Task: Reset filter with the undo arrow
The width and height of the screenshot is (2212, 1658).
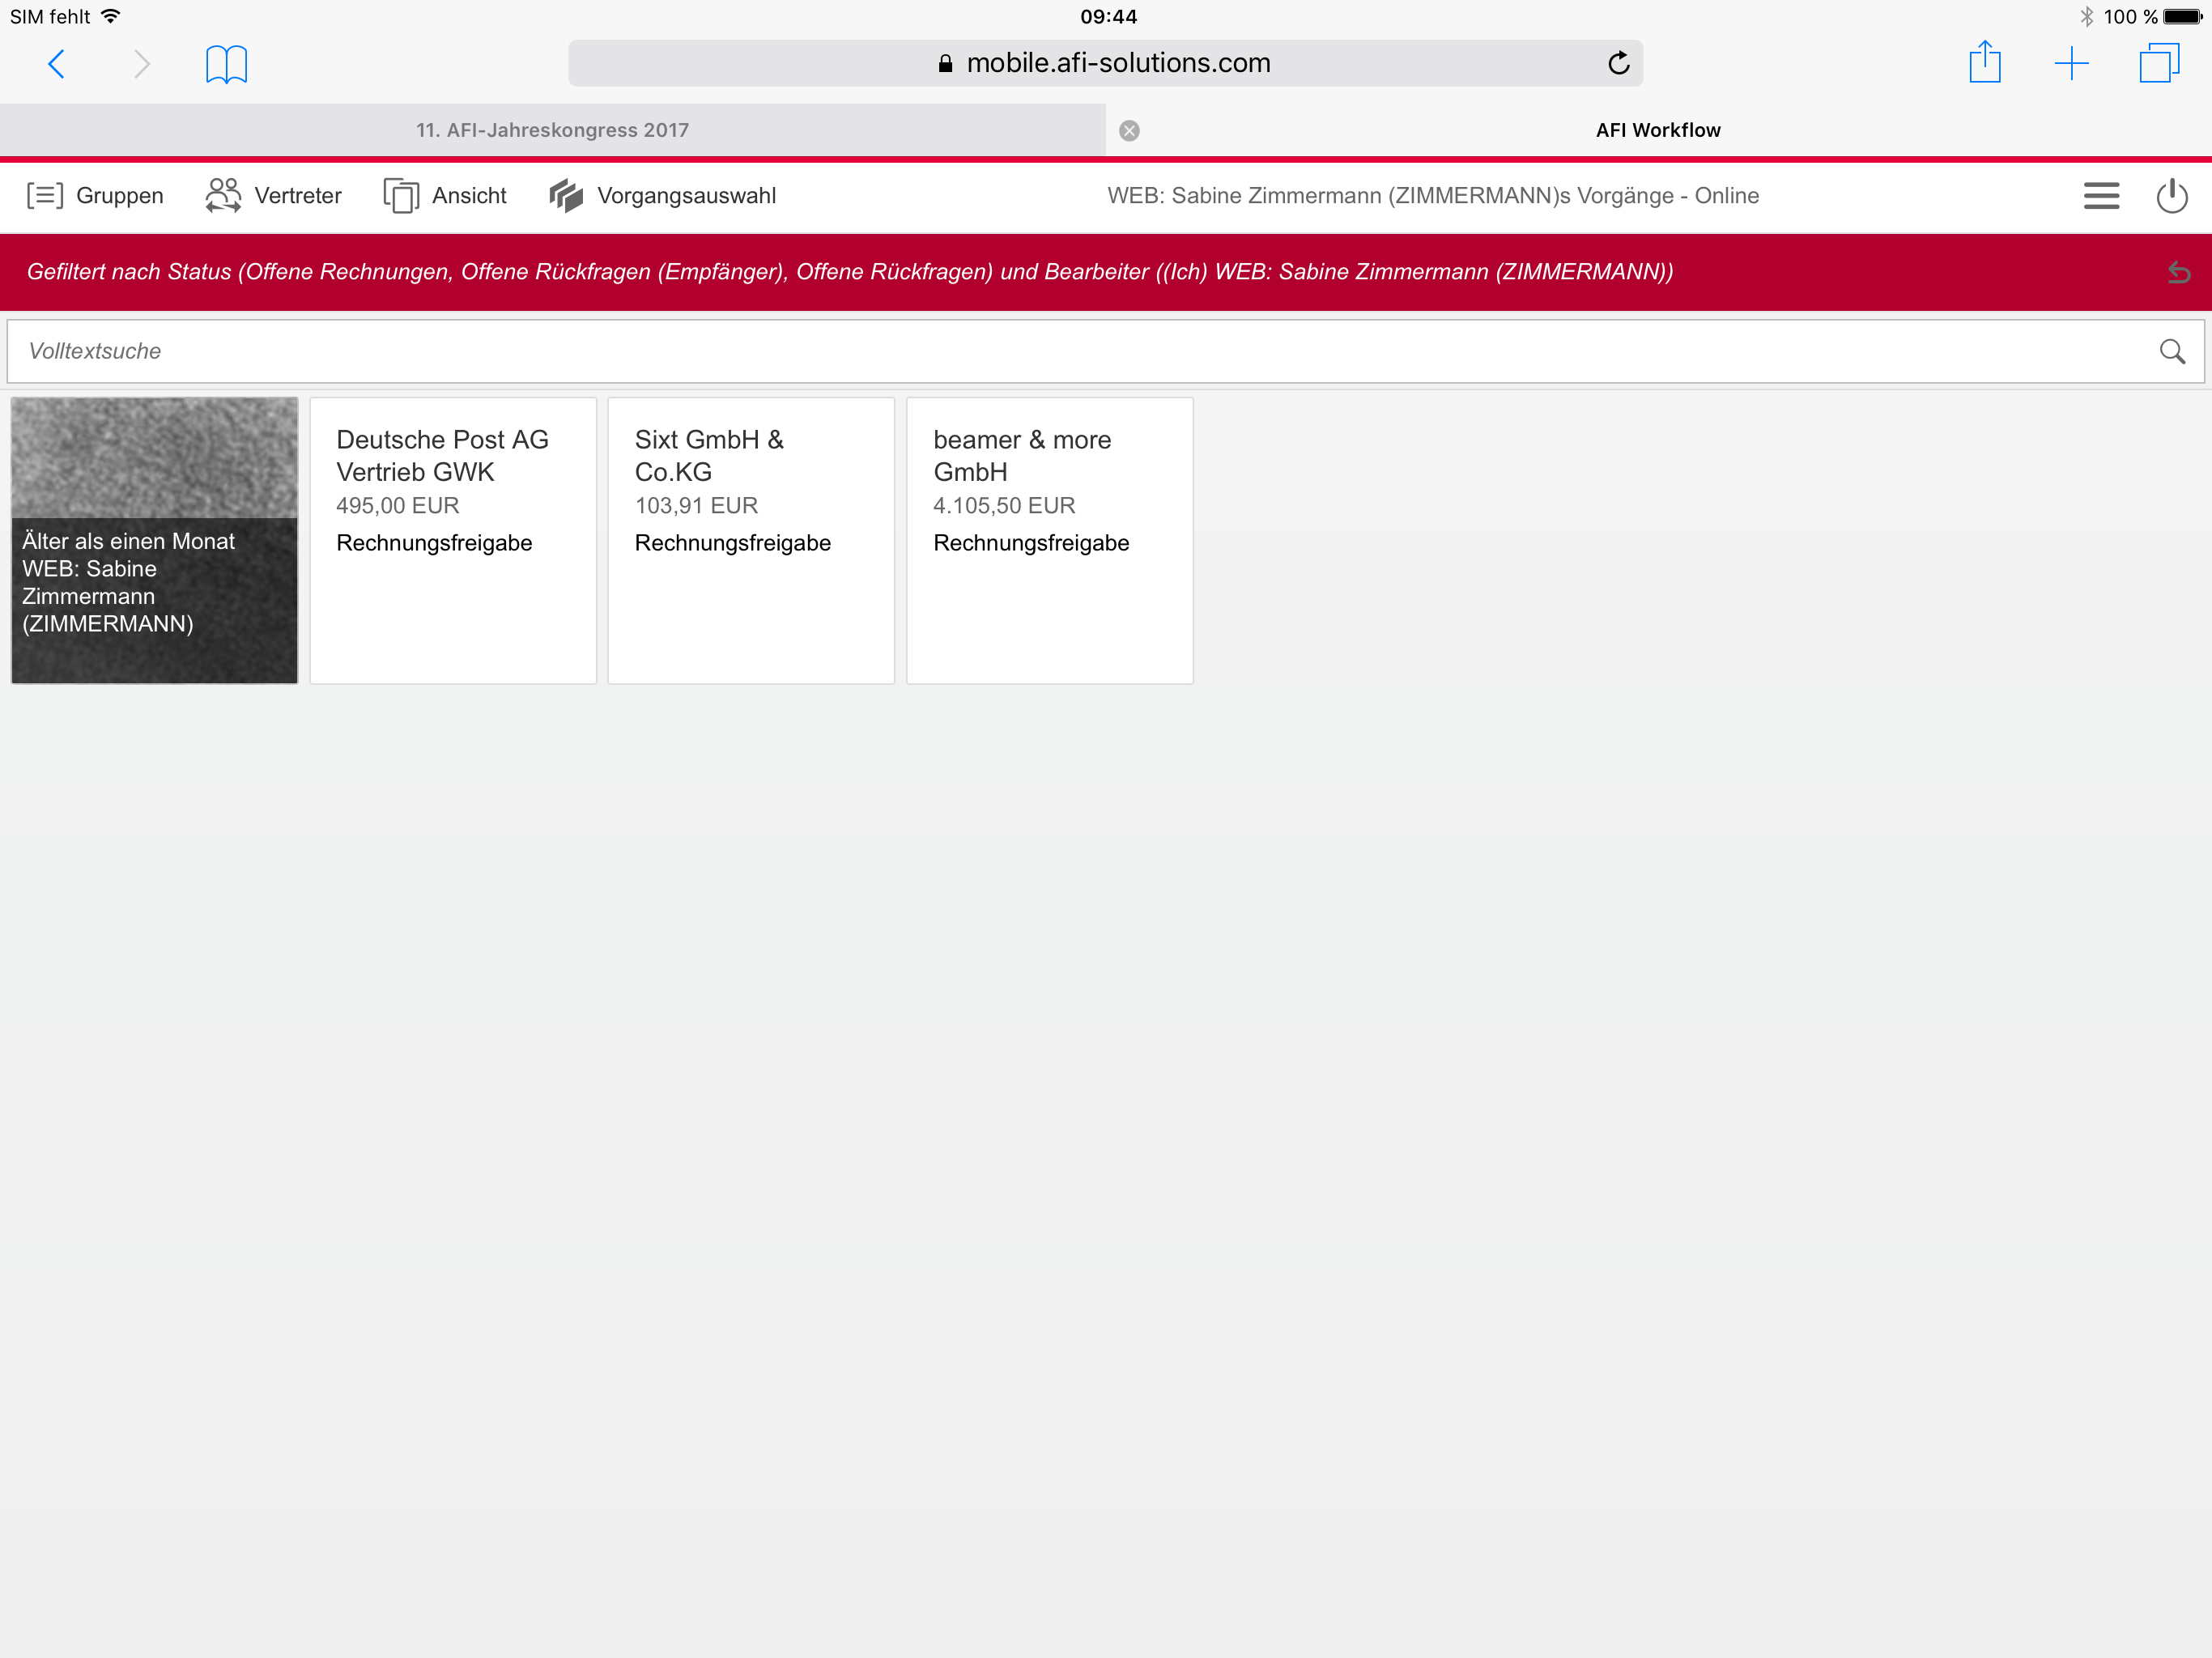Action: [2178, 272]
